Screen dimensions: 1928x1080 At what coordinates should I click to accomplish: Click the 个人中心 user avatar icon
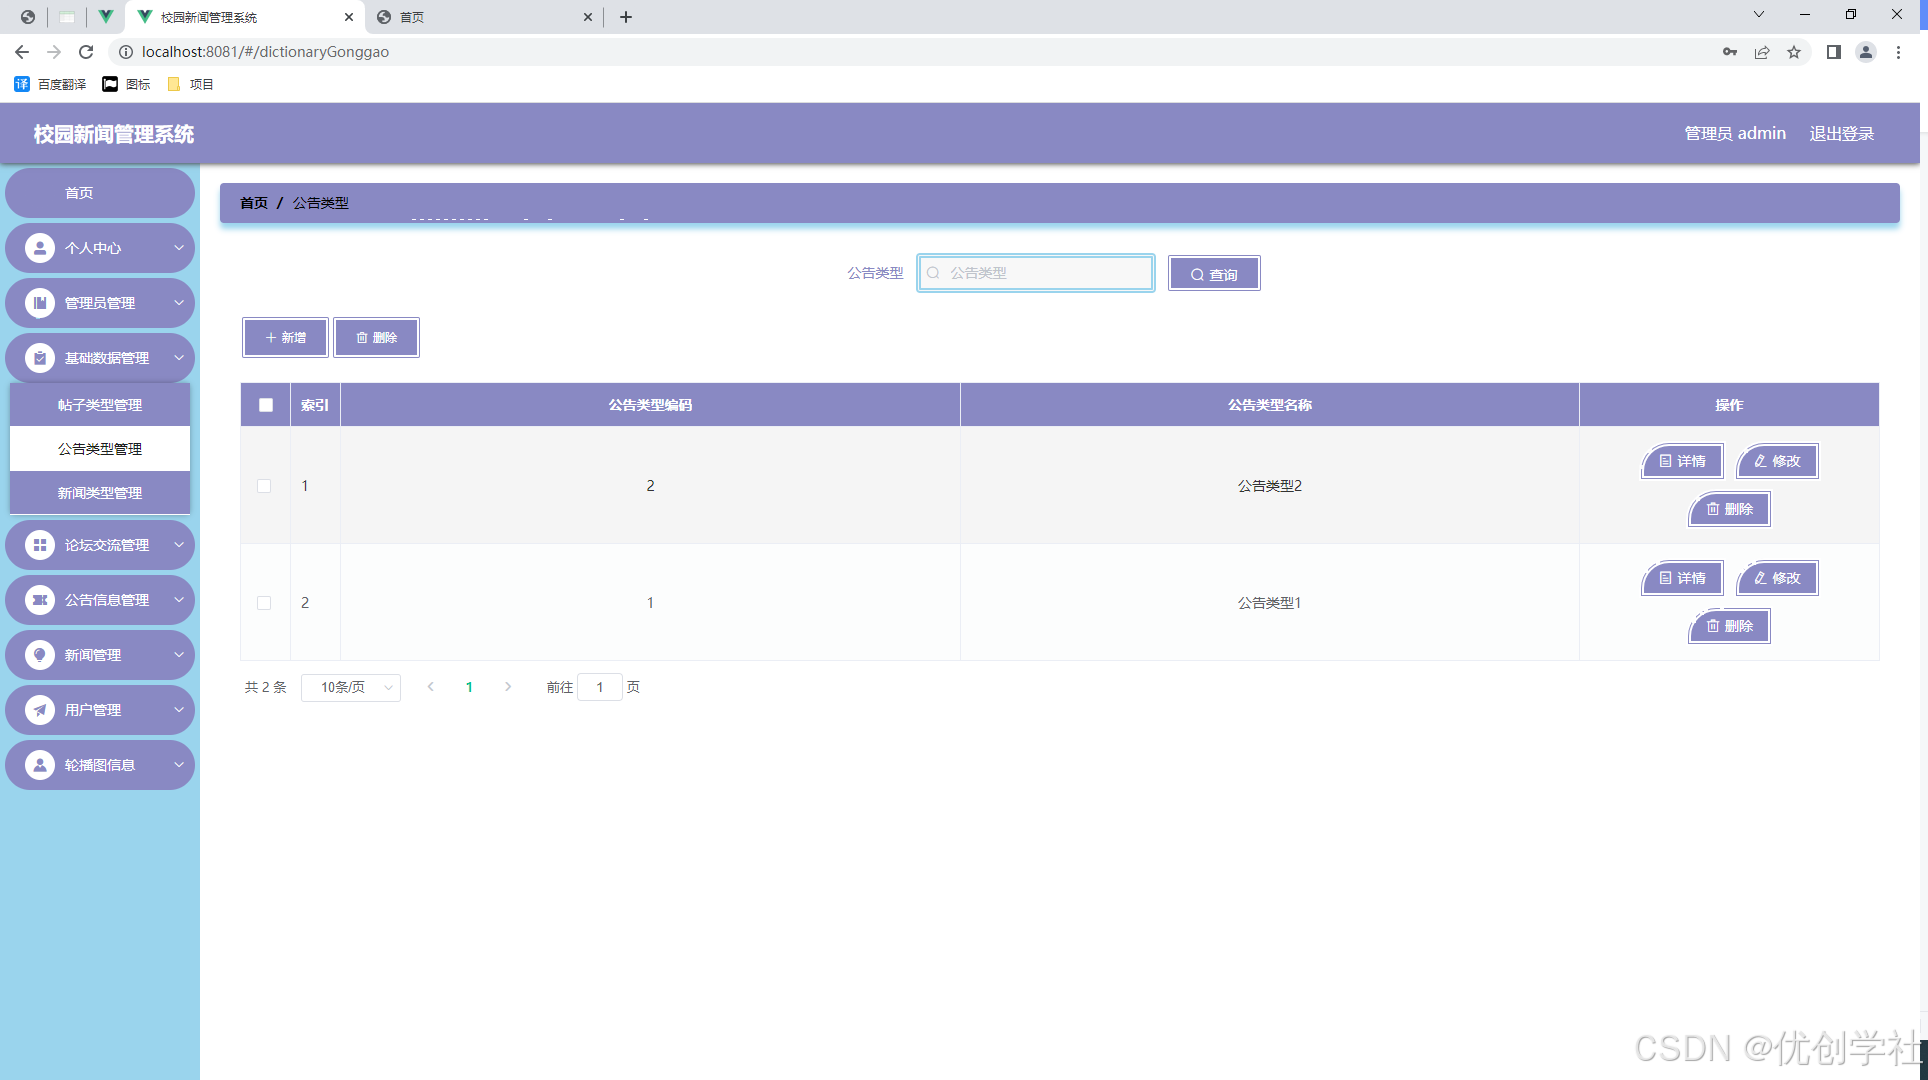click(x=40, y=248)
